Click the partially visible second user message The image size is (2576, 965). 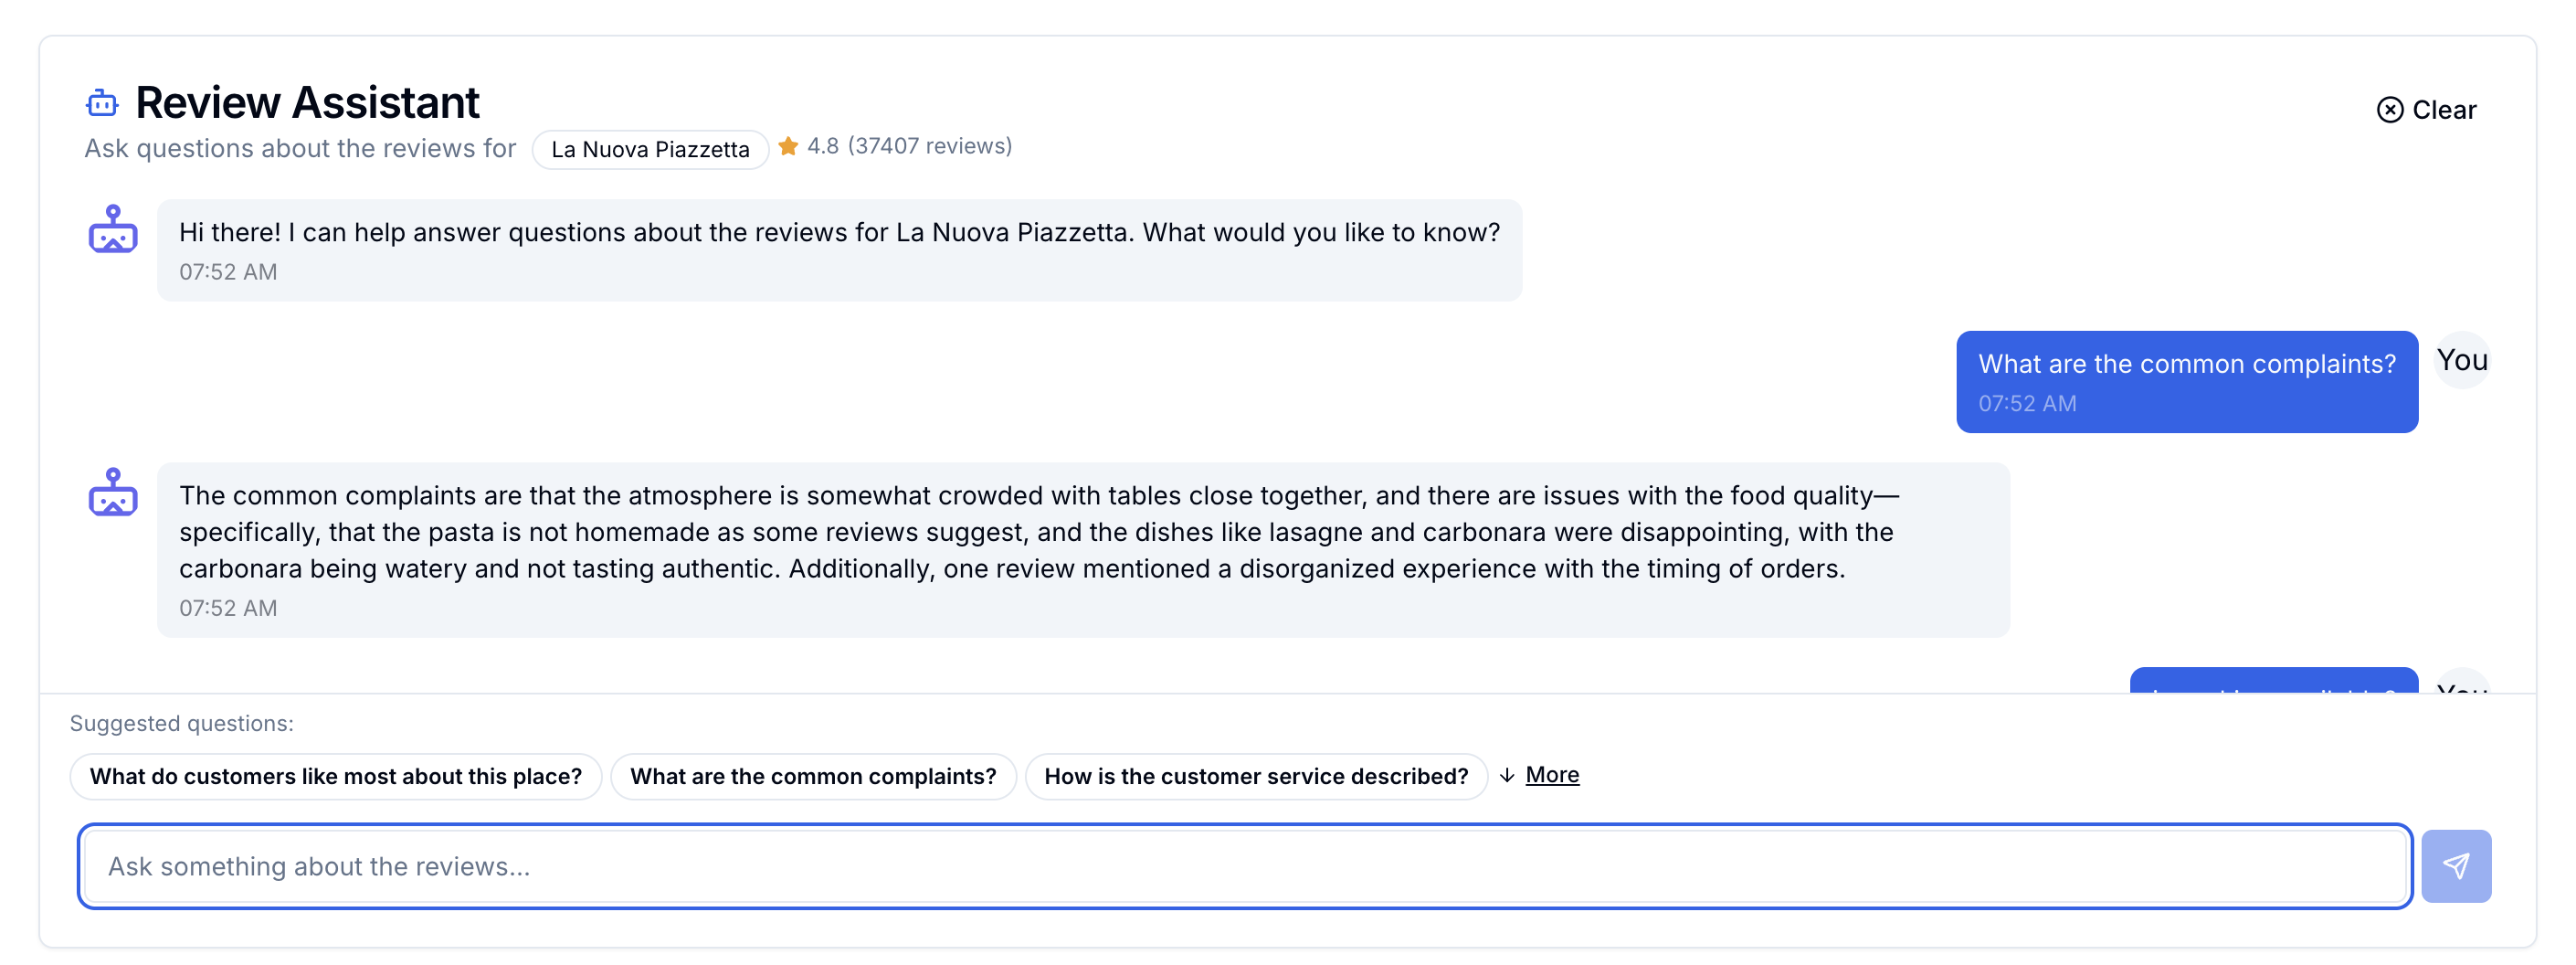(x=2273, y=681)
